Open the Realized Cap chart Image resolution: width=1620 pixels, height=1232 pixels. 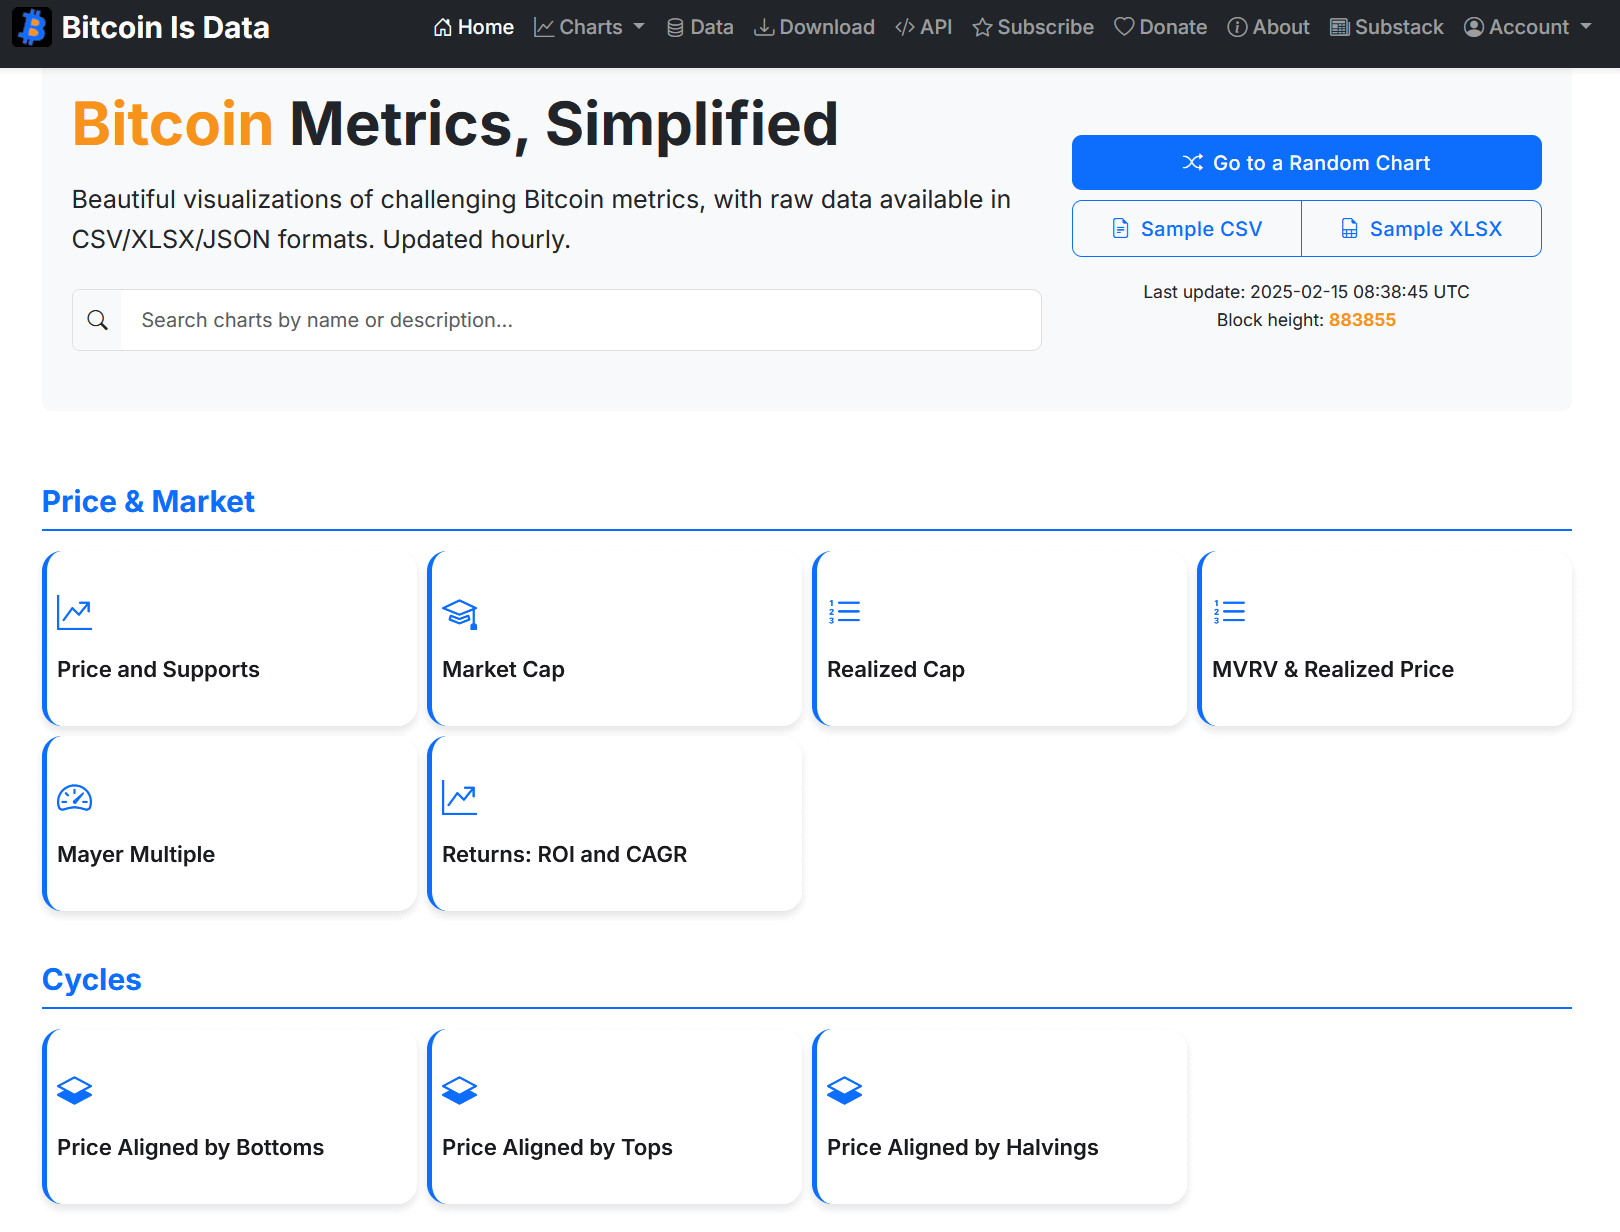click(x=1000, y=638)
